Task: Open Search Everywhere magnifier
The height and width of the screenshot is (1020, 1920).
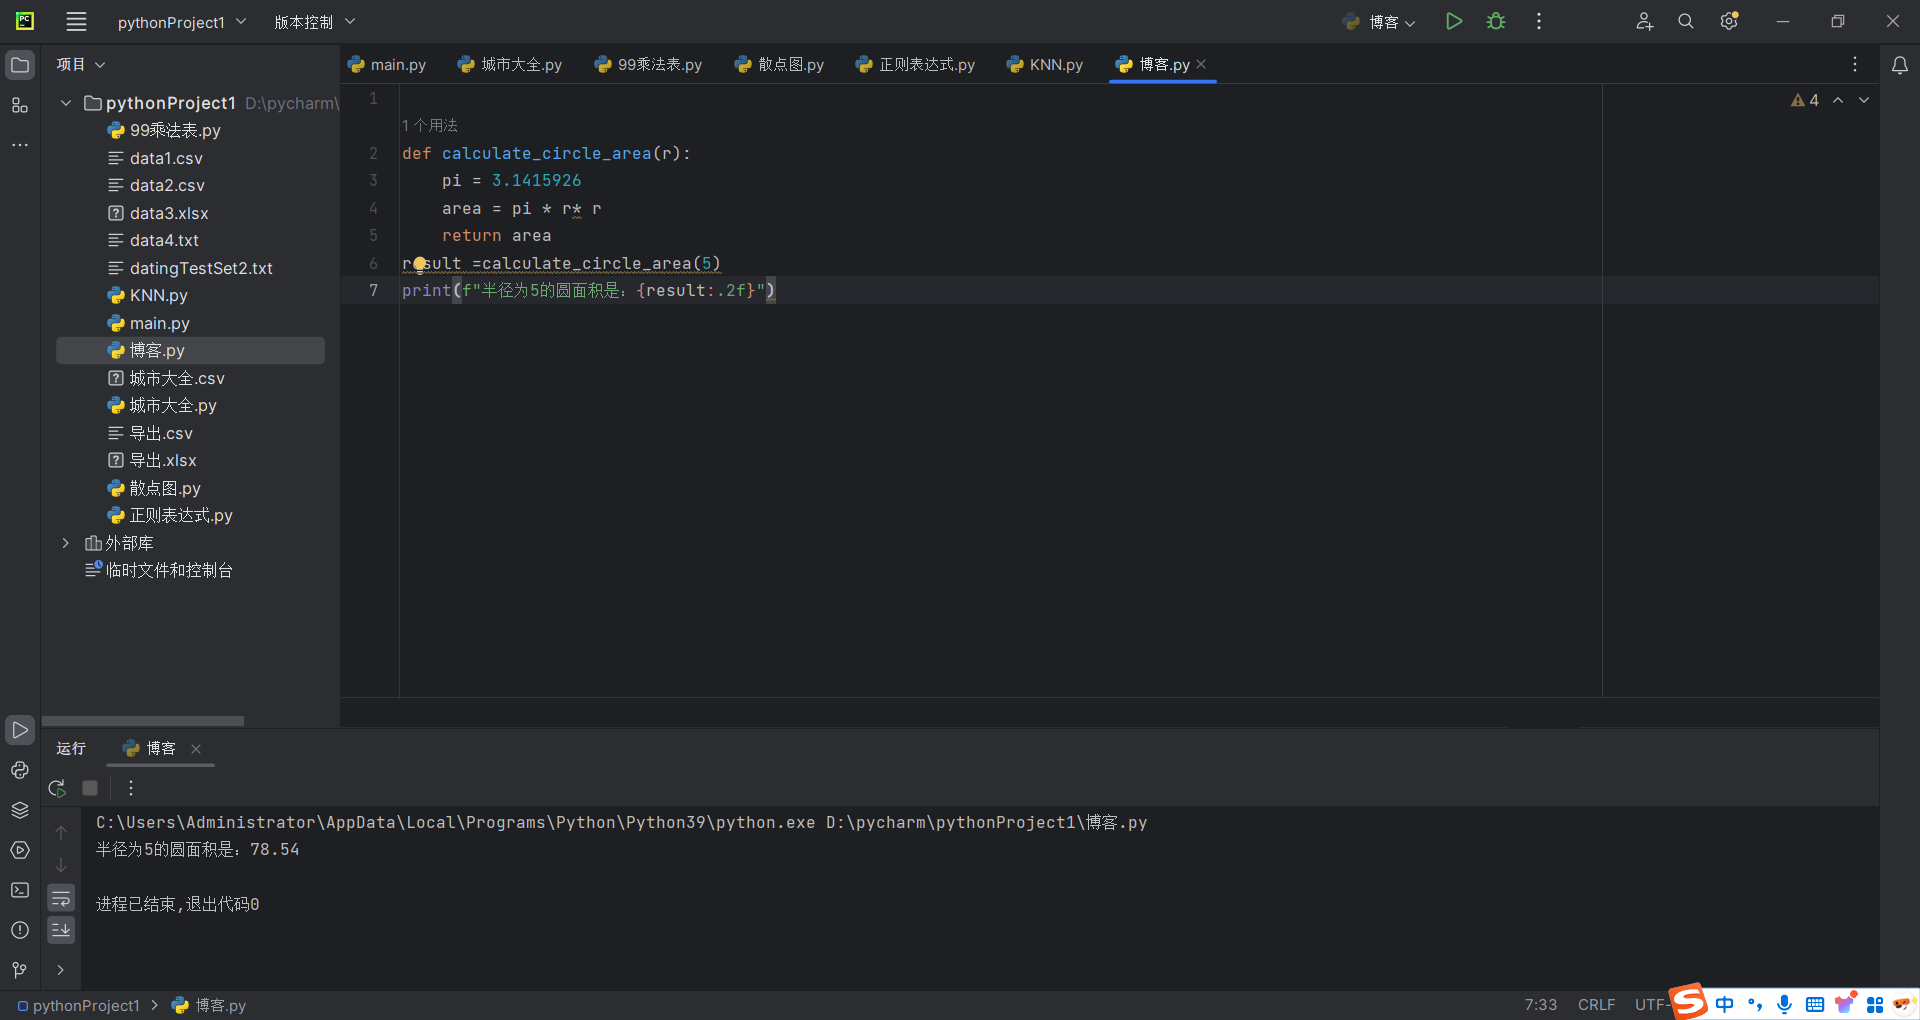Action: tap(1686, 21)
